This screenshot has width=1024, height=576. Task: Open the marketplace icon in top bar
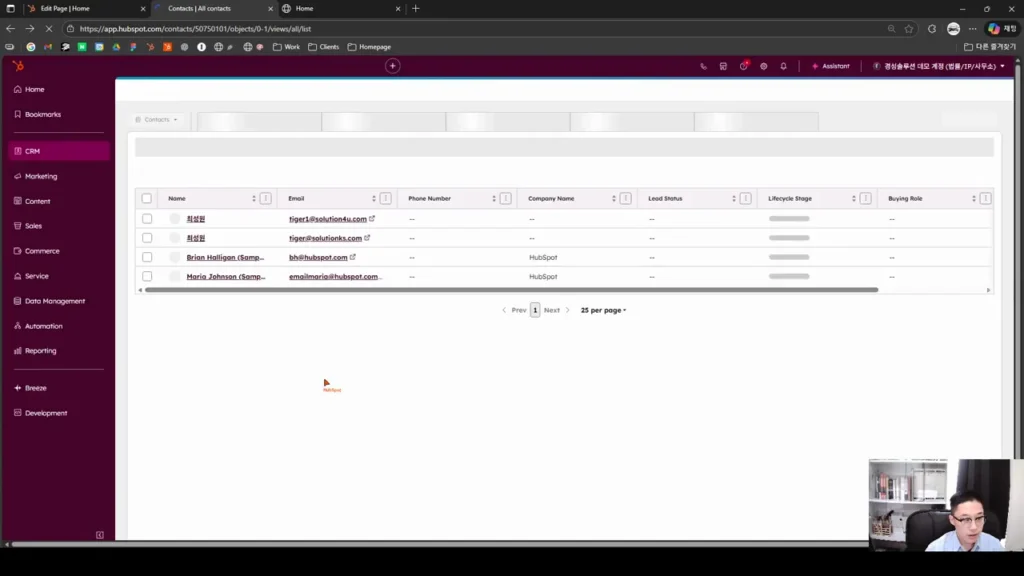click(723, 67)
